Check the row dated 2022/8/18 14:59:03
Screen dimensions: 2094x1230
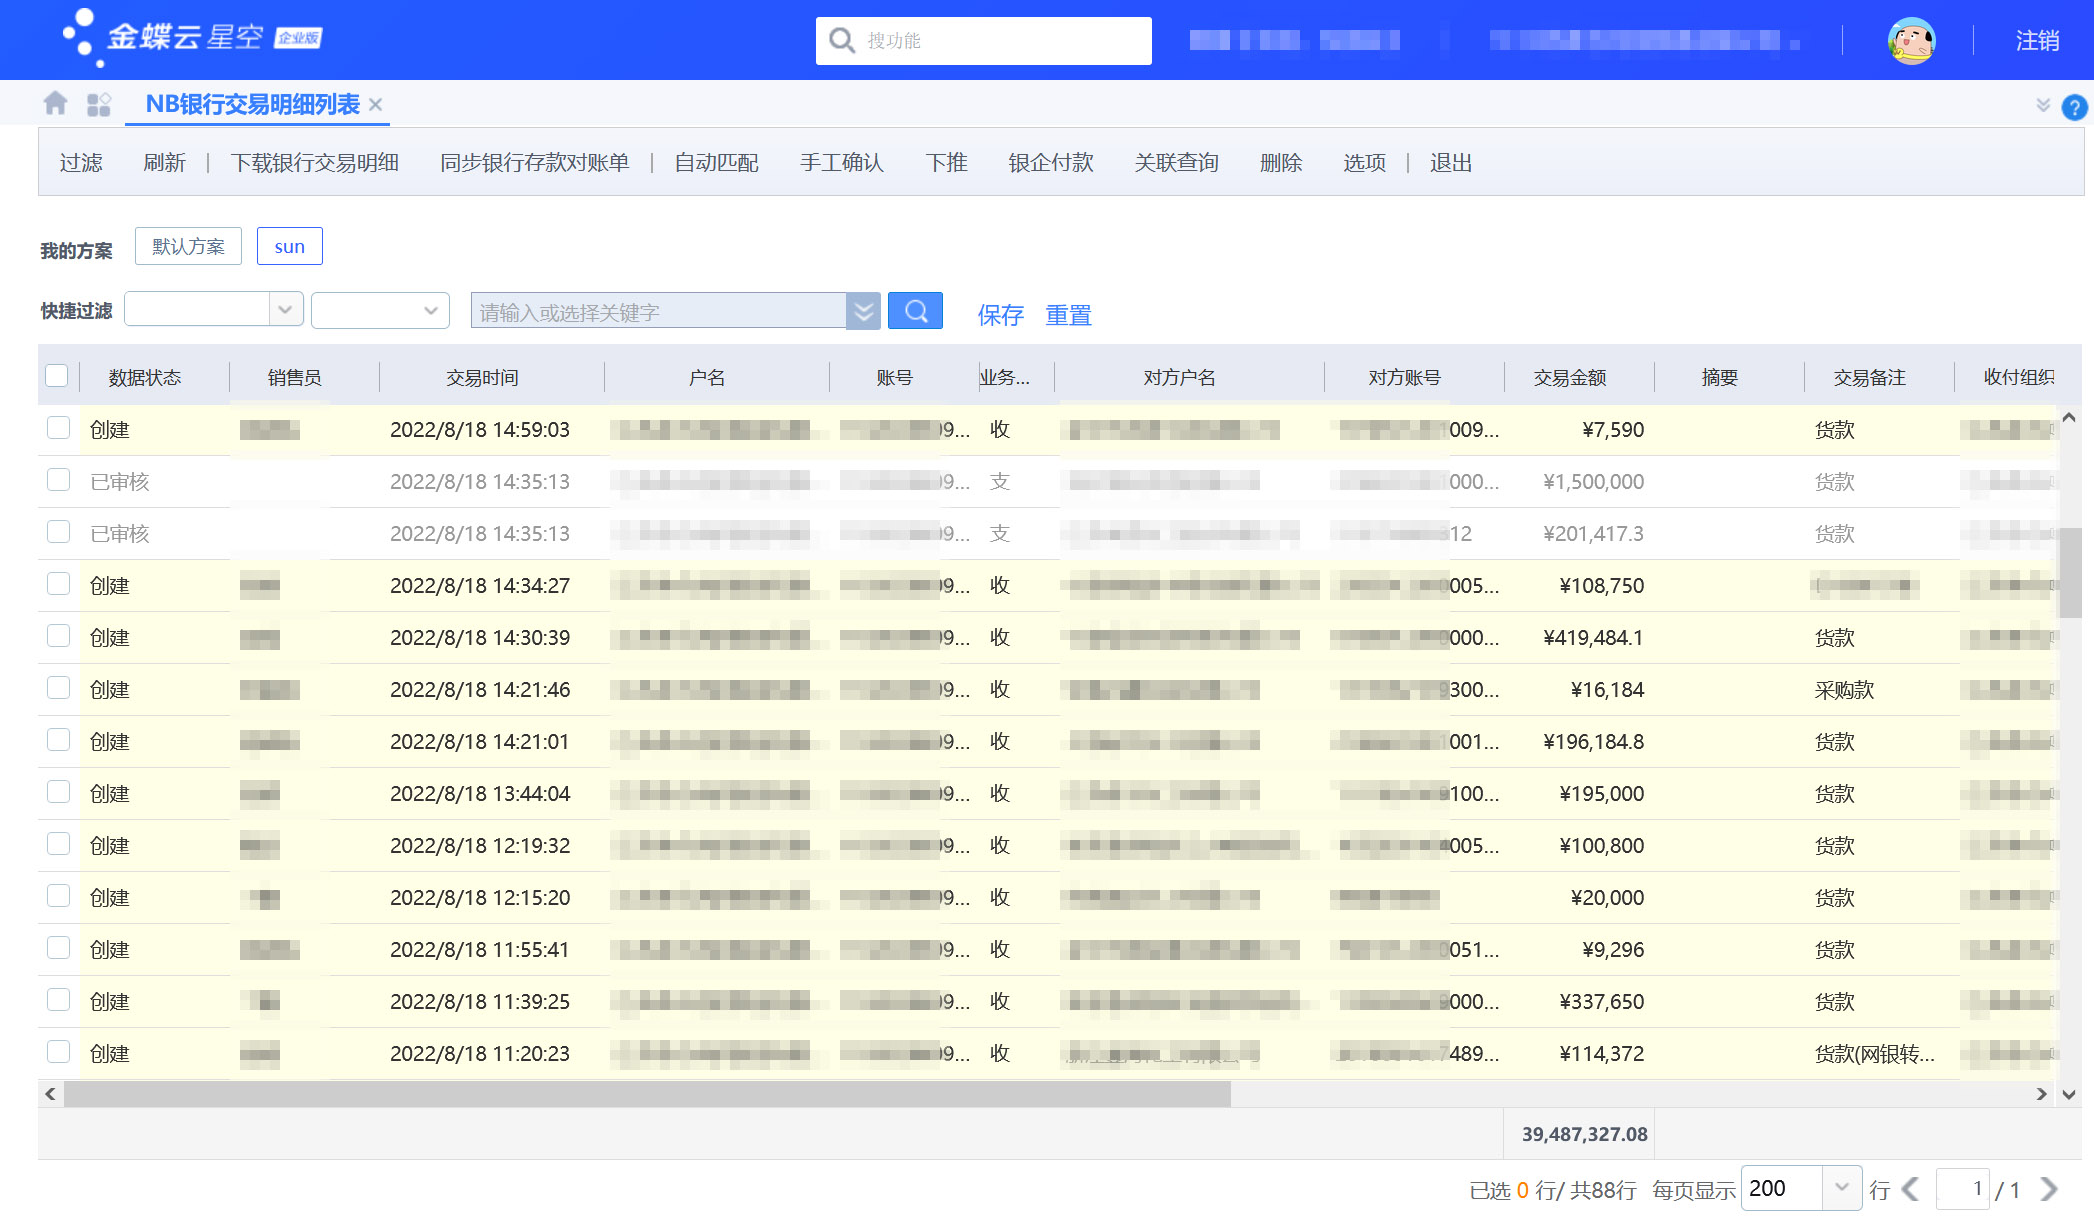coord(59,428)
